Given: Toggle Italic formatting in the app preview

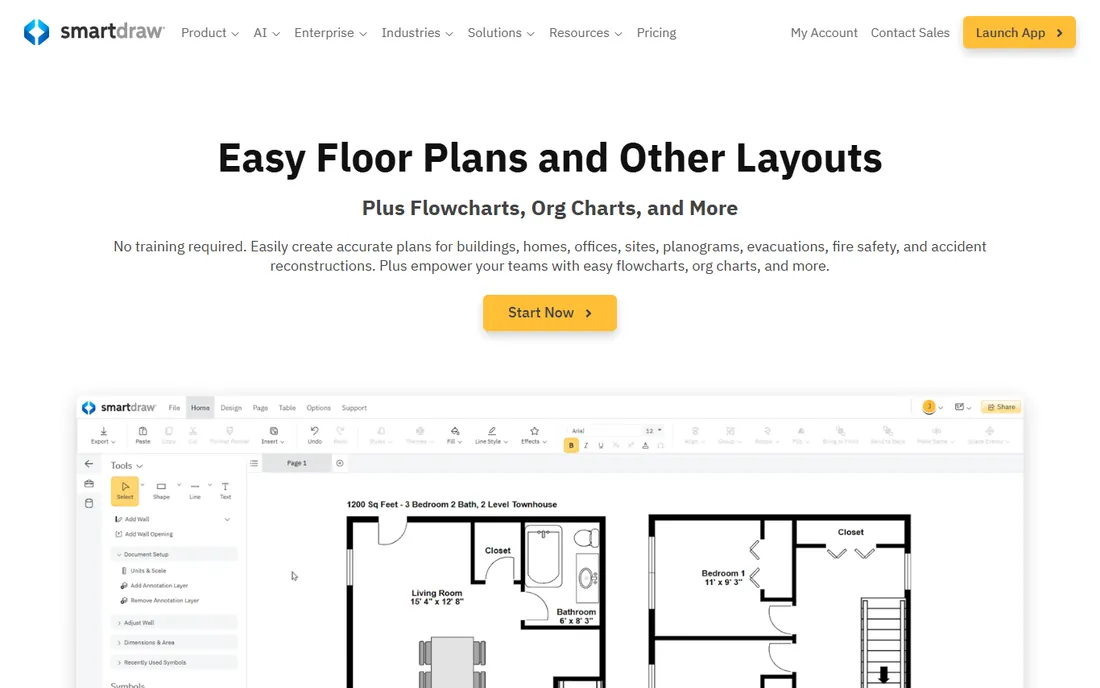Looking at the screenshot, I should (x=586, y=445).
